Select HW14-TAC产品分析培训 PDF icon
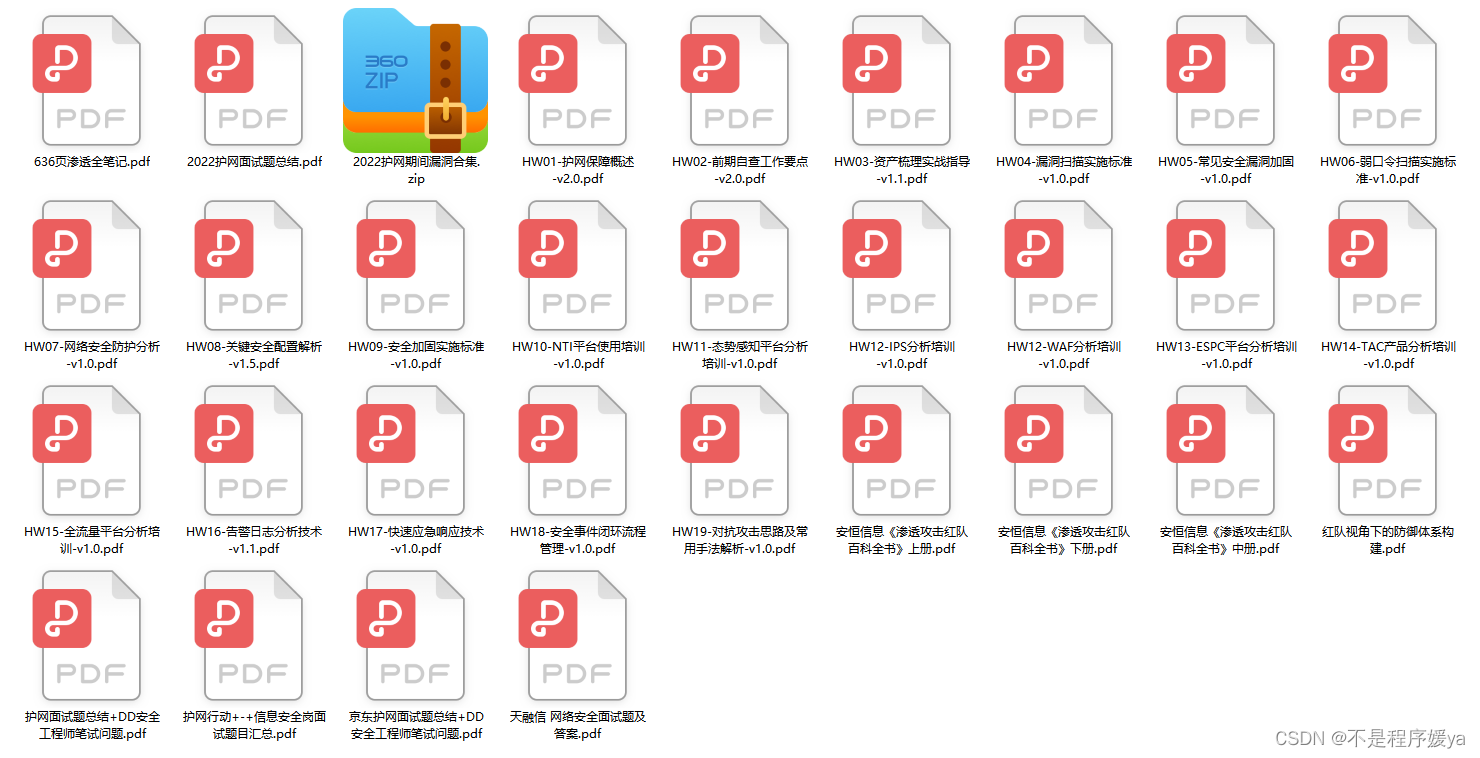The image size is (1480, 758). [x=1382, y=265]
